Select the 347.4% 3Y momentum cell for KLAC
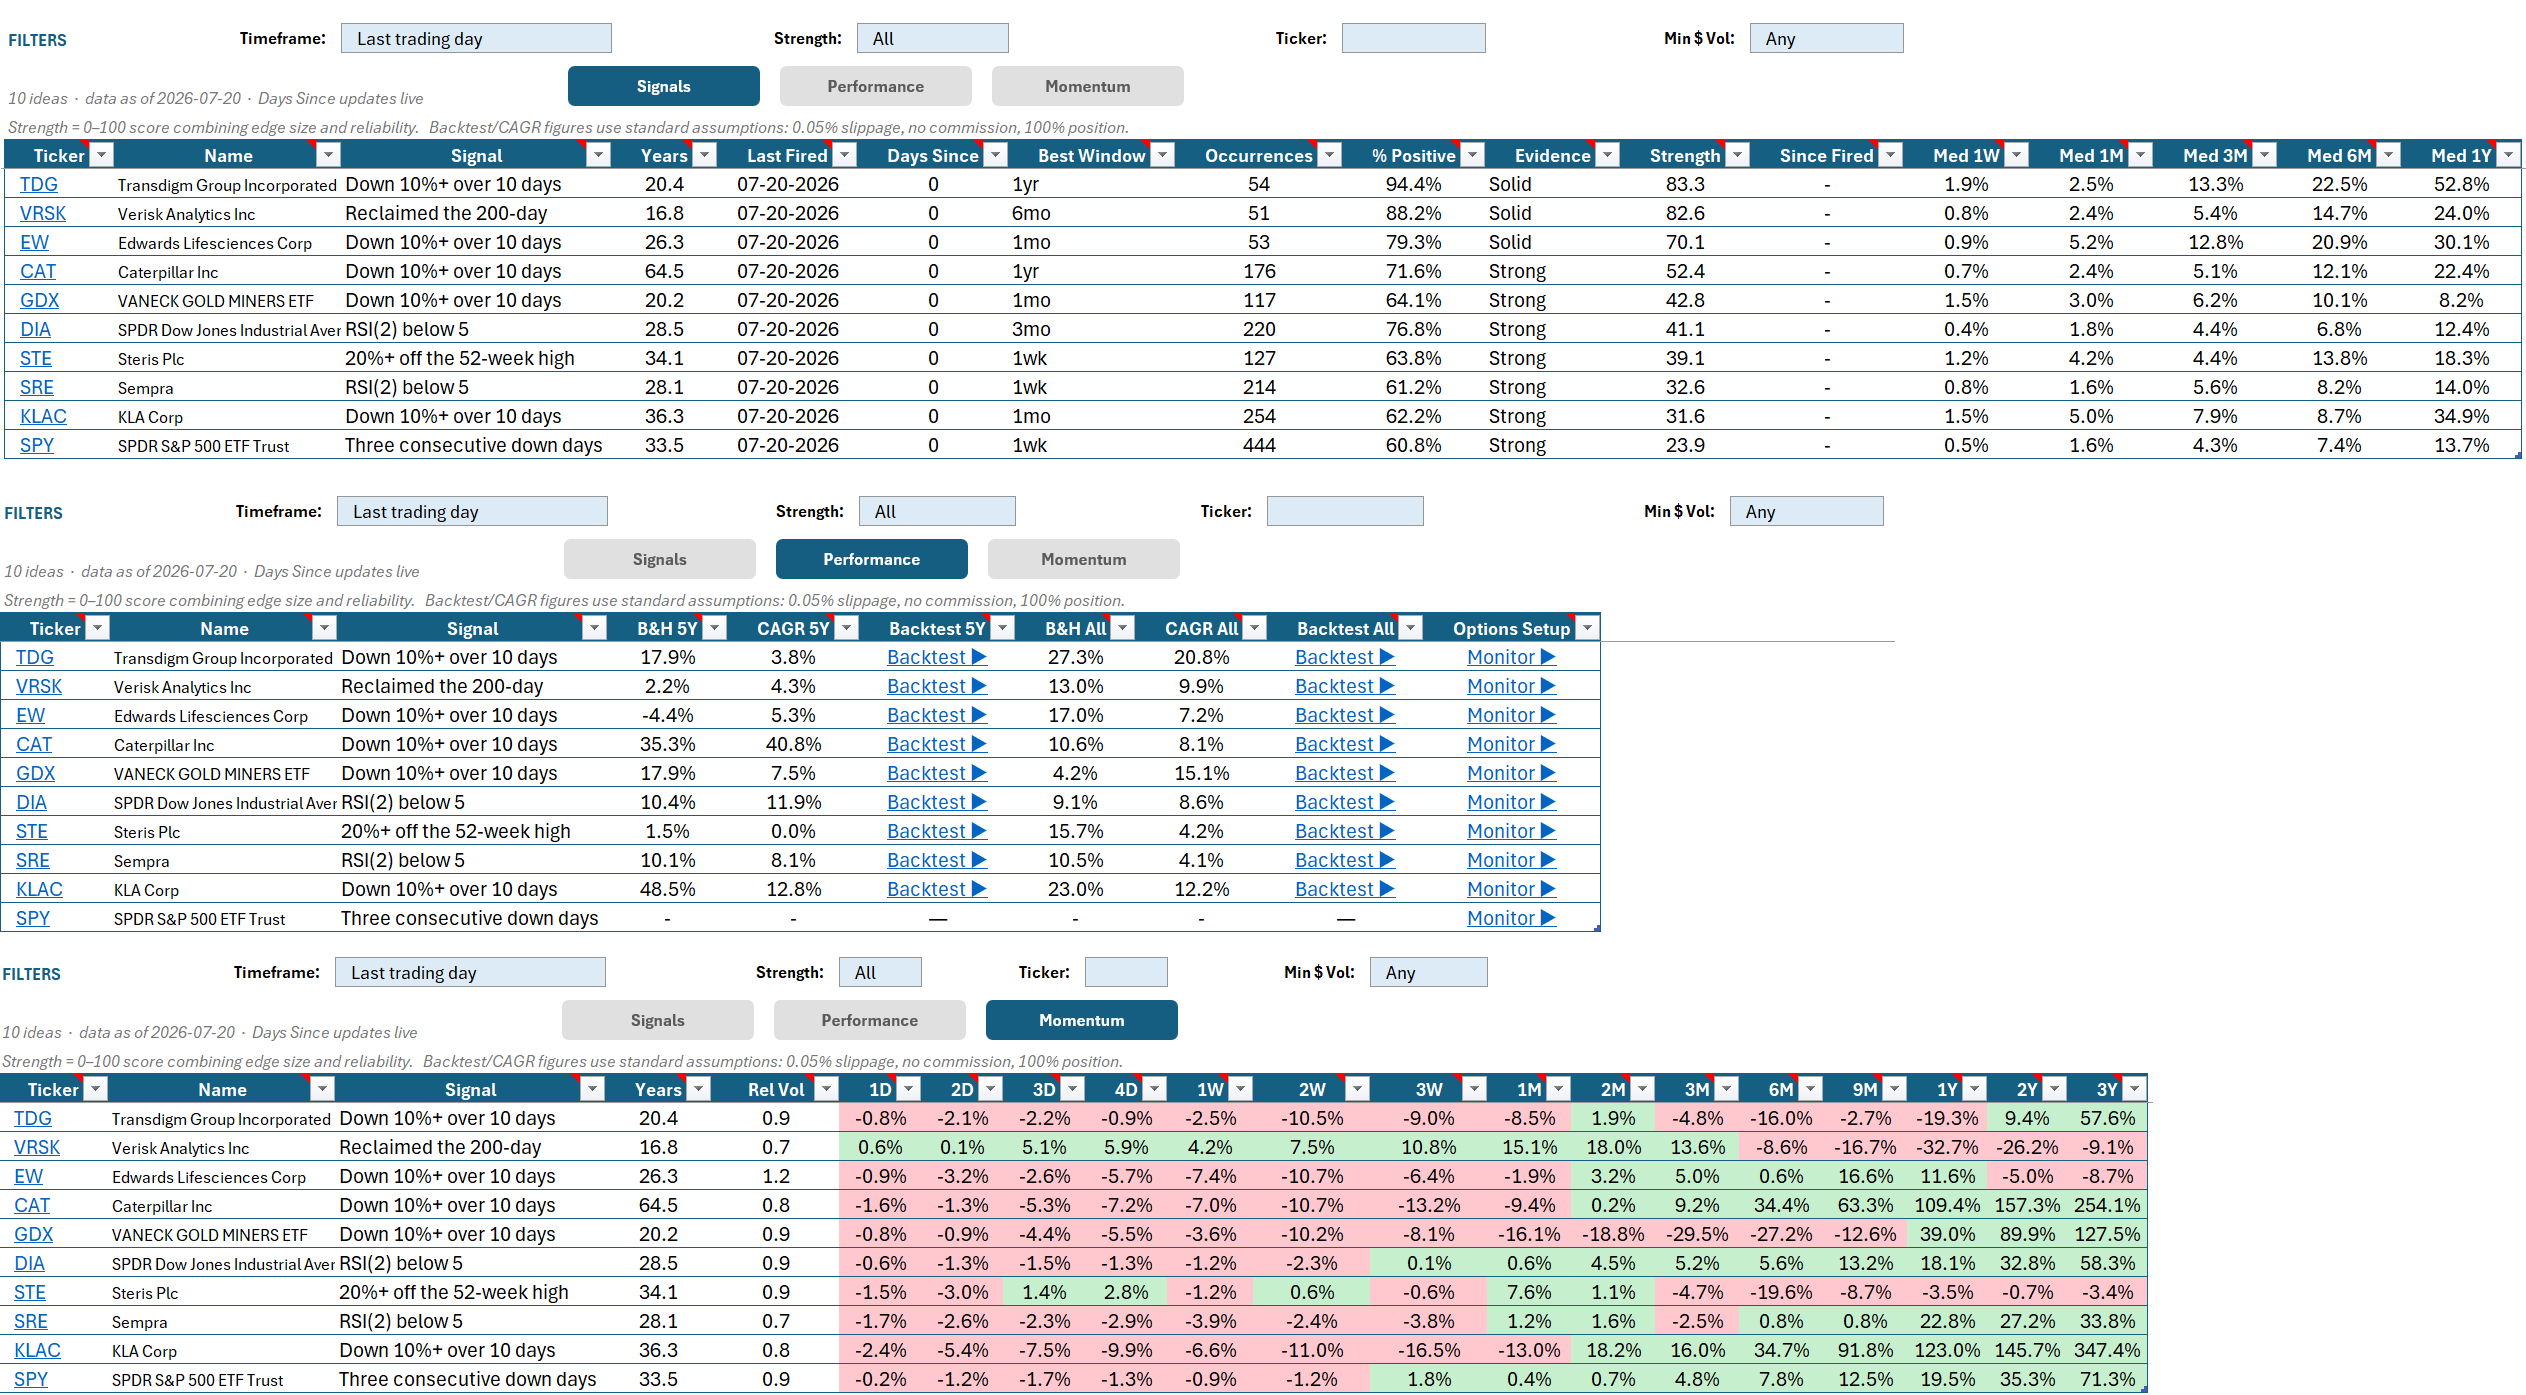The image size is (2526, 1395). [2107, 1350]
